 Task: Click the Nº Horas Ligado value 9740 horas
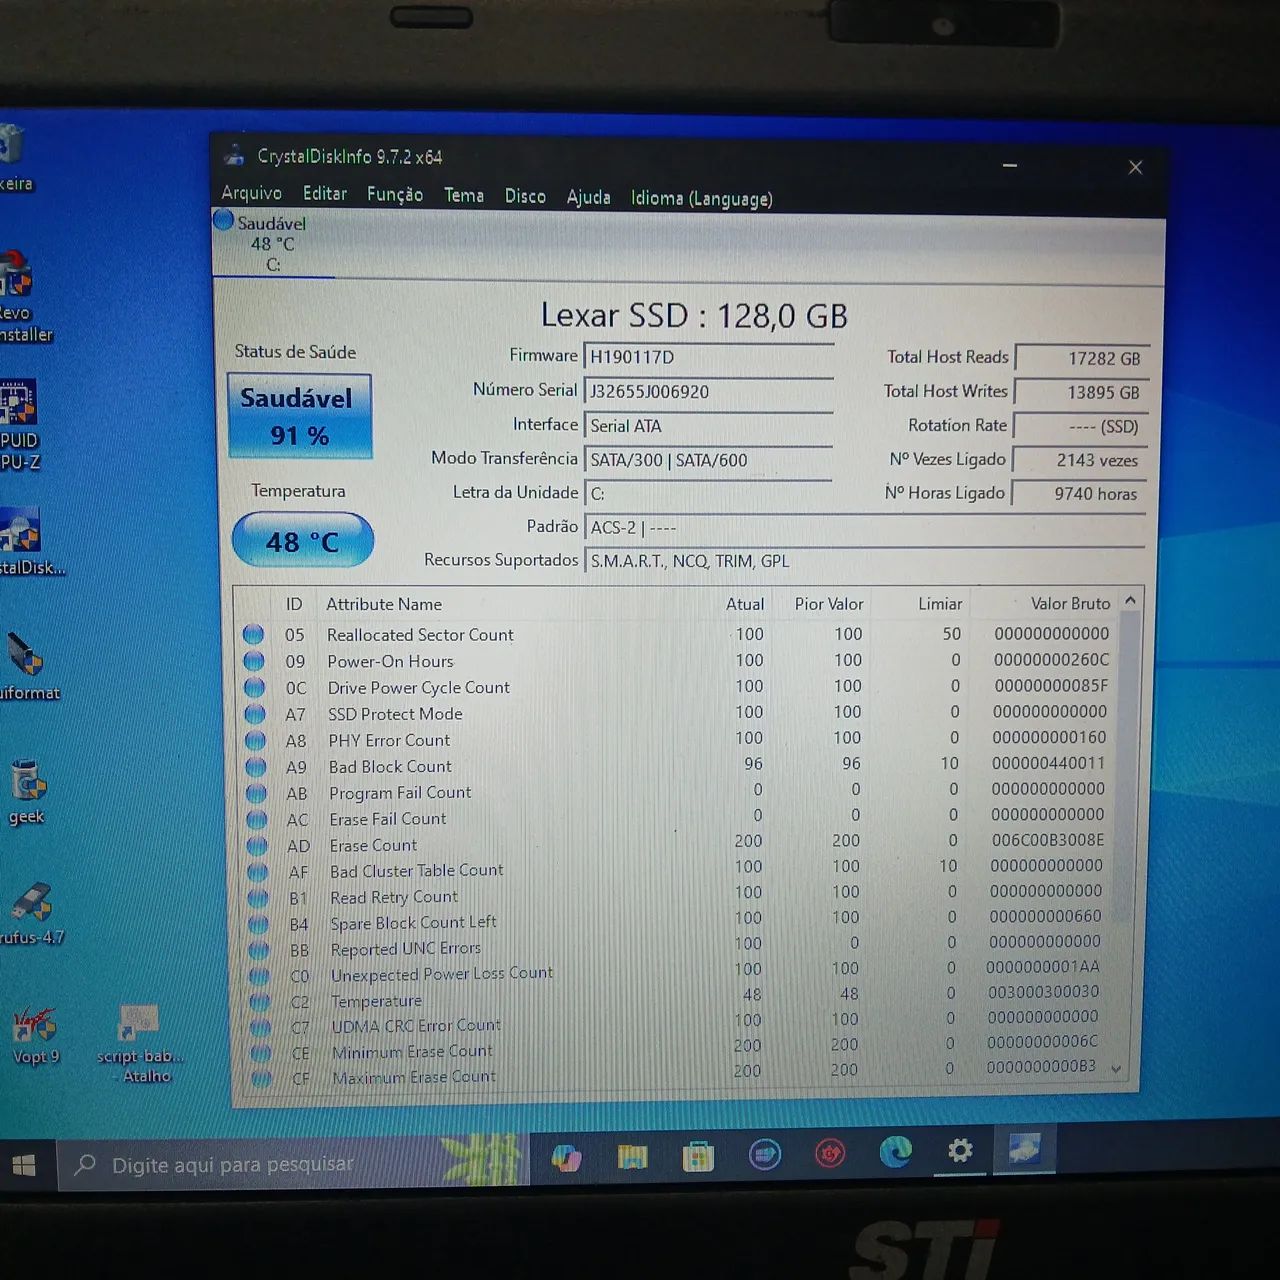coord(1080,494)
